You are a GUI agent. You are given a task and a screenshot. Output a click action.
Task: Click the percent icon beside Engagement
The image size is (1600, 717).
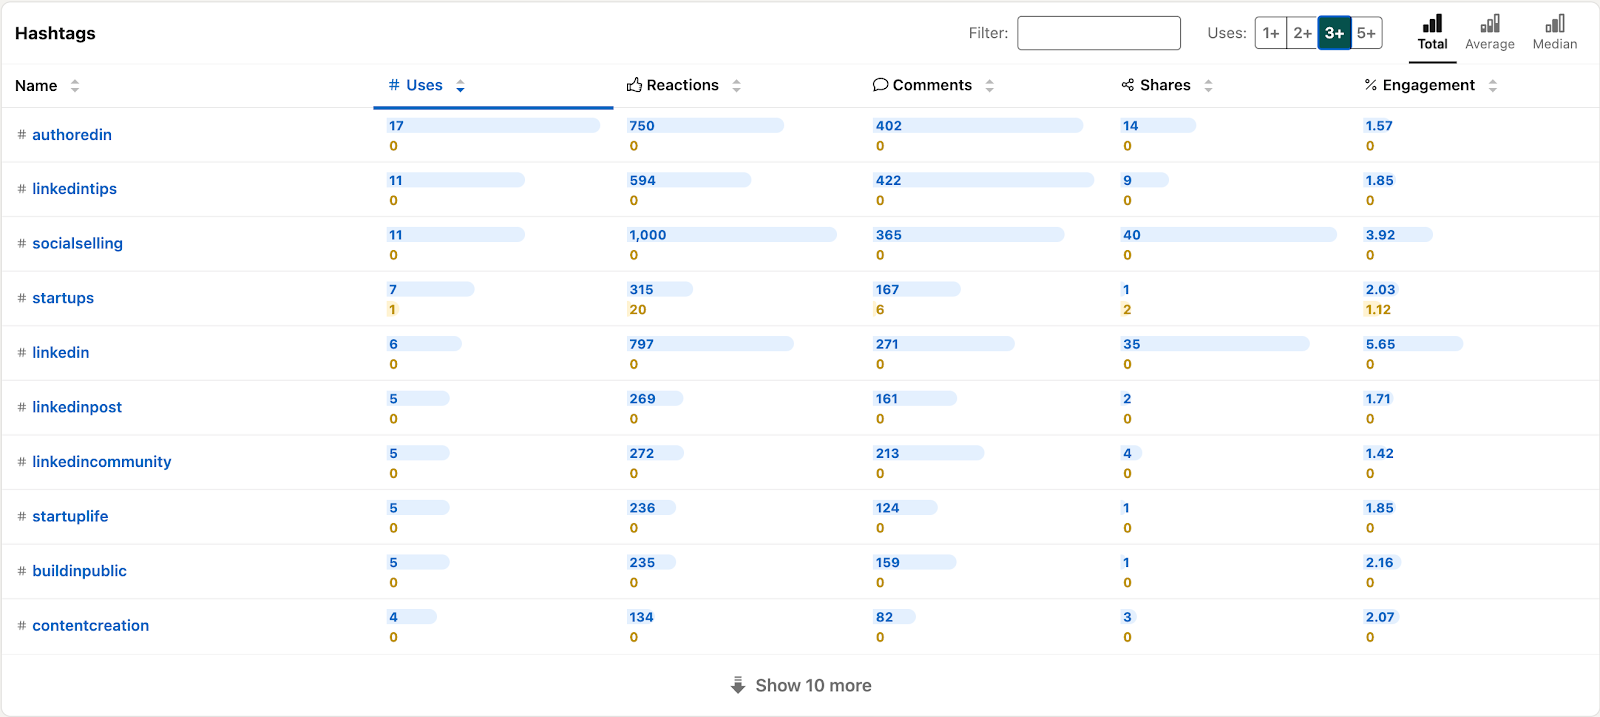point(1369,84)
